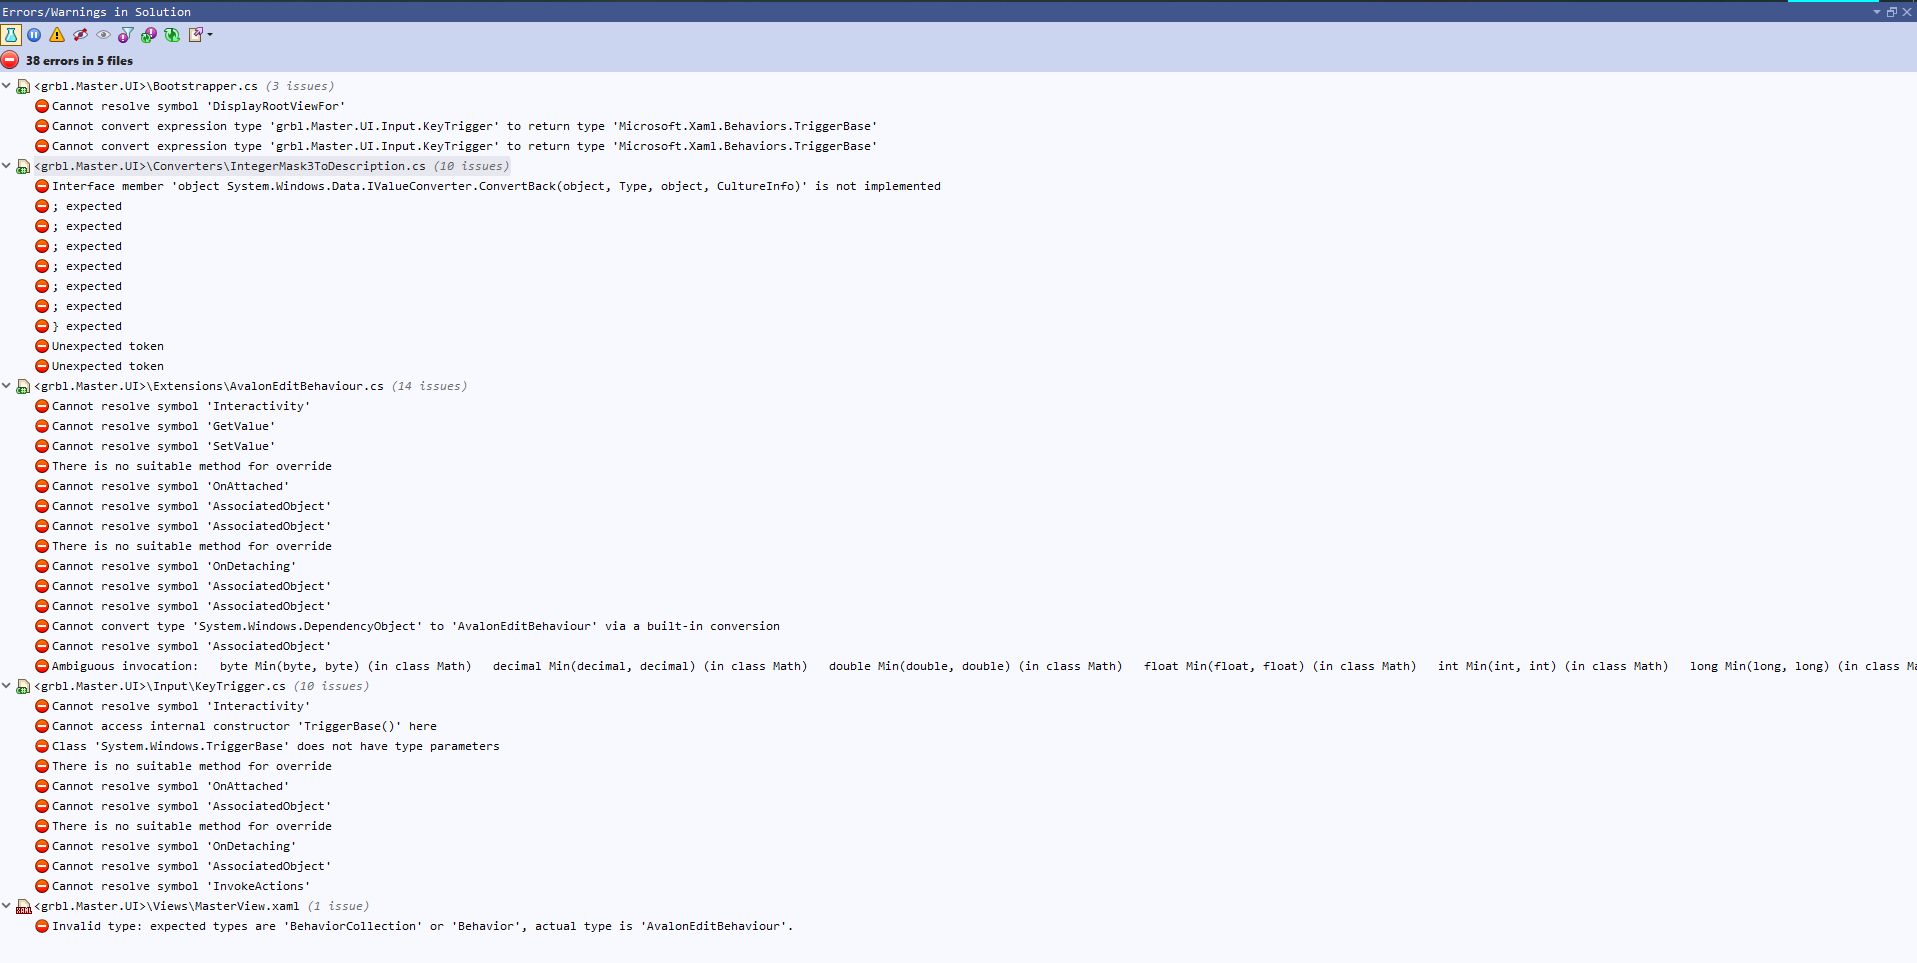
Task: Click the 'Invalid type: expected types' error
Action: (421, 926)
